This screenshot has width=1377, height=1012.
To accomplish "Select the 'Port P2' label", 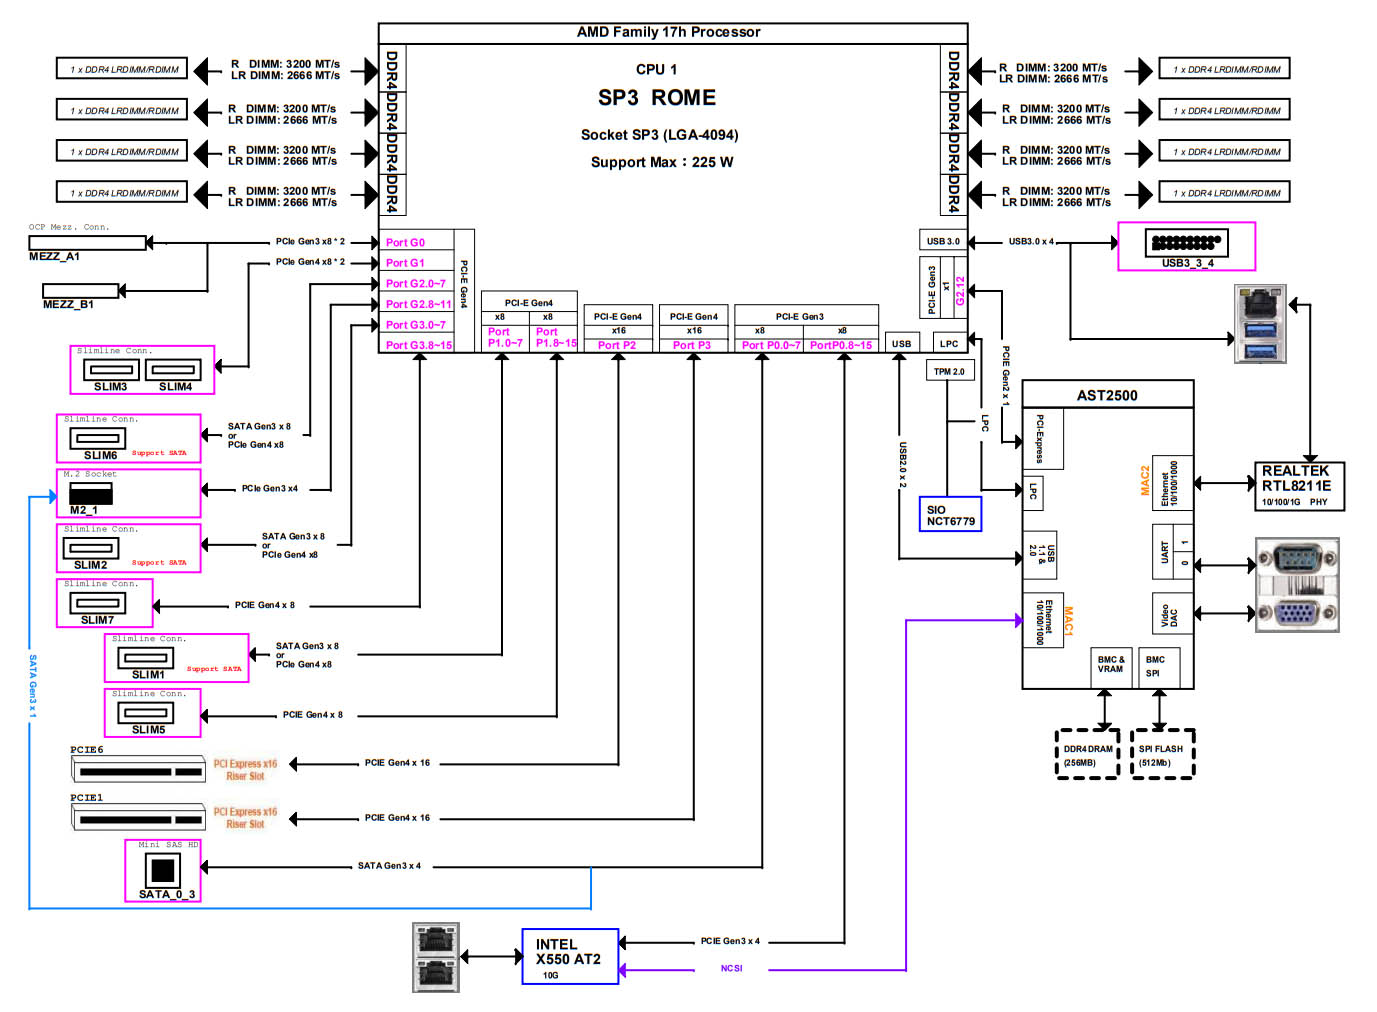I will click(617, 345).
